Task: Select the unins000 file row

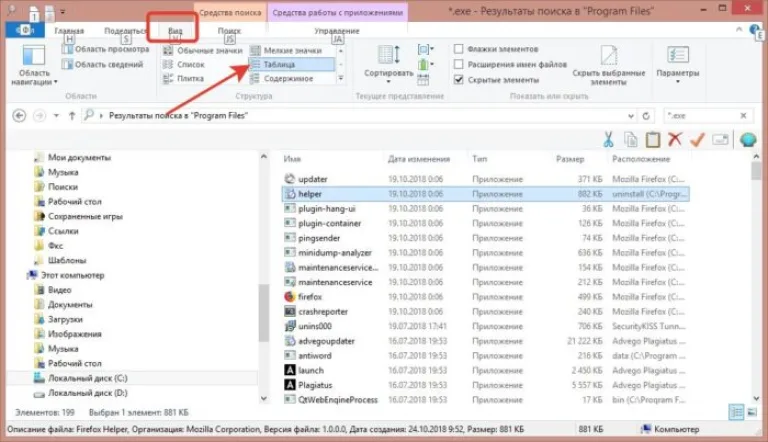Action: pos(485,326)
